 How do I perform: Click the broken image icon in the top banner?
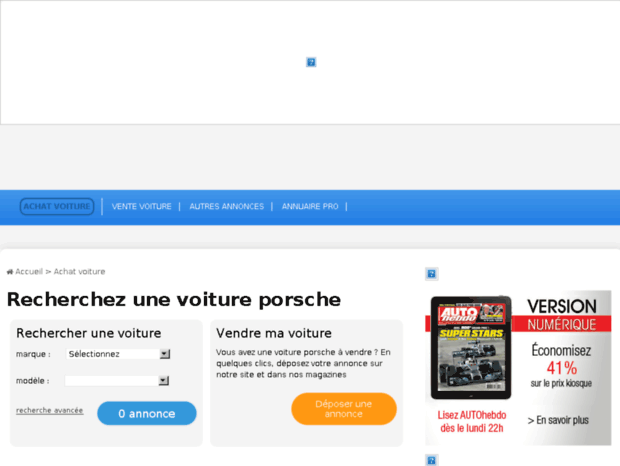point(311,62)
